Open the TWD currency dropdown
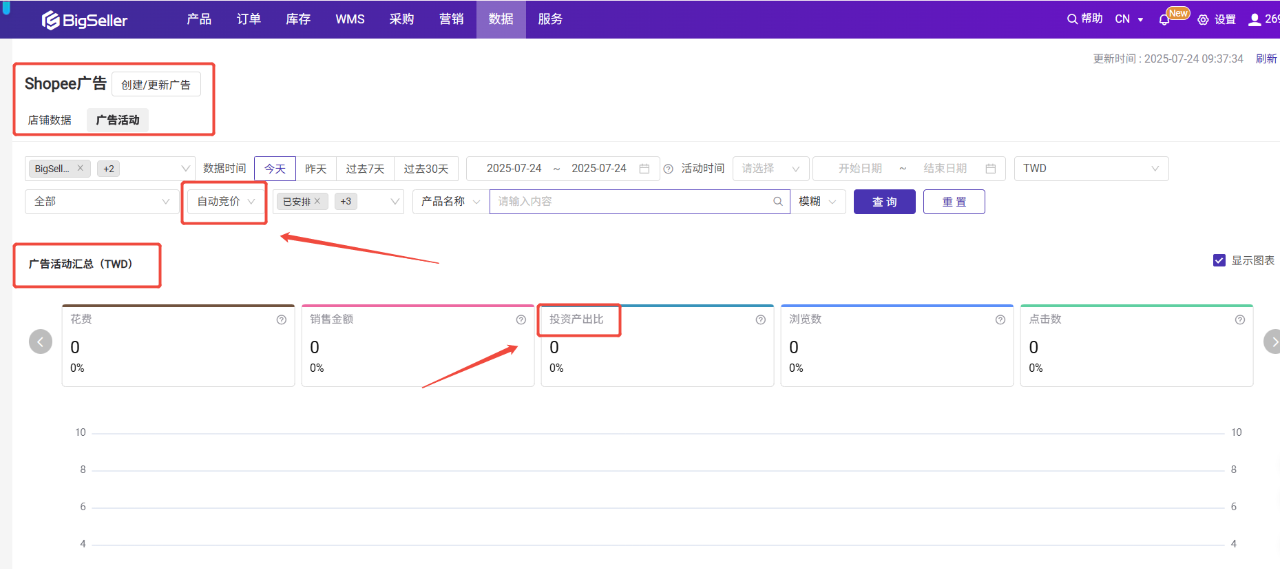 1090,169
